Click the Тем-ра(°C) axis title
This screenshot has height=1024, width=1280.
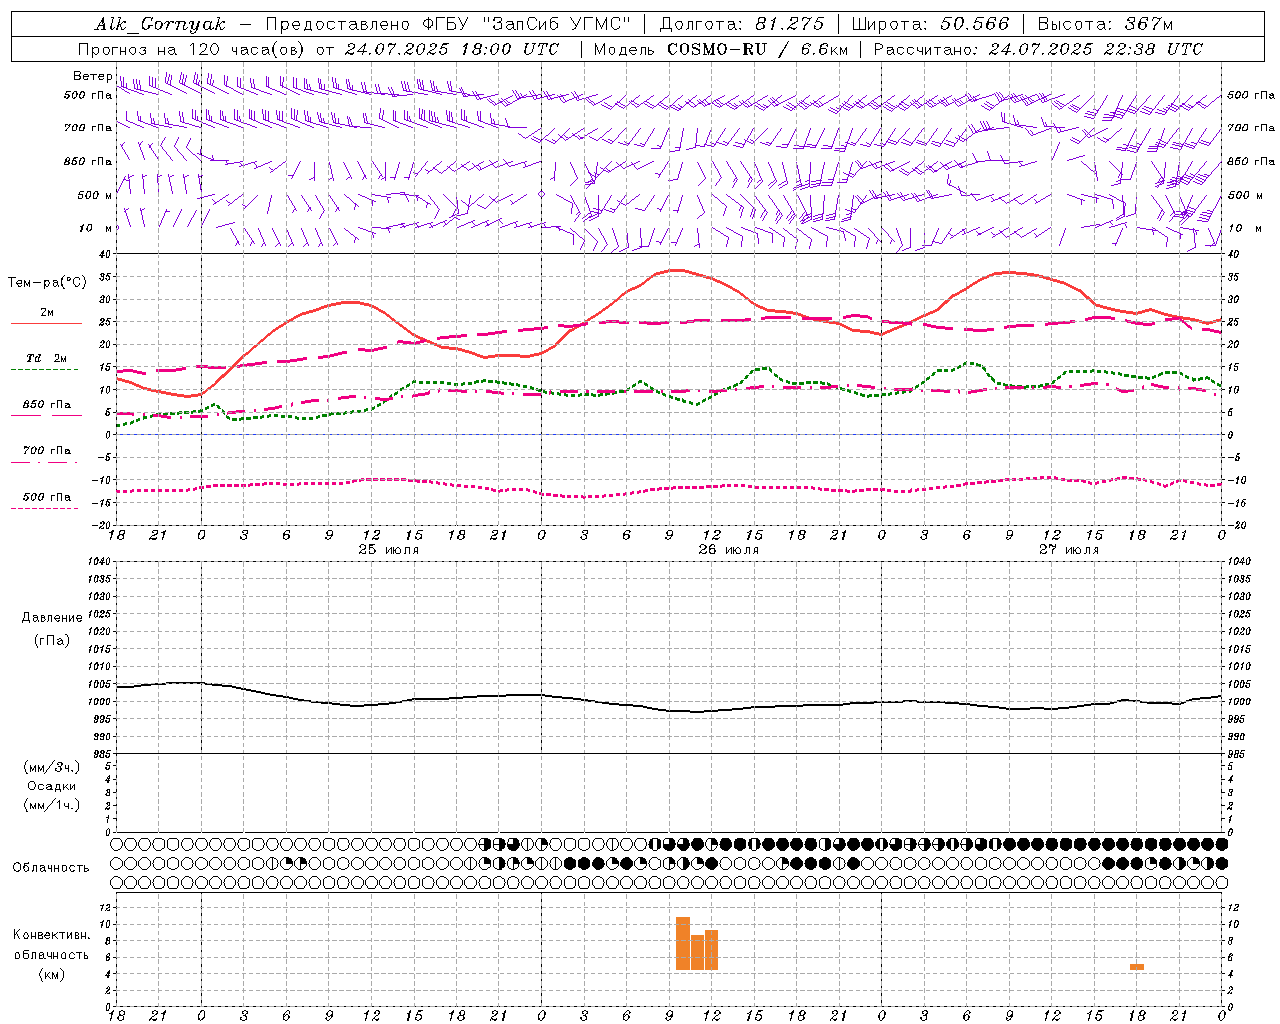(x=47, y=283)
